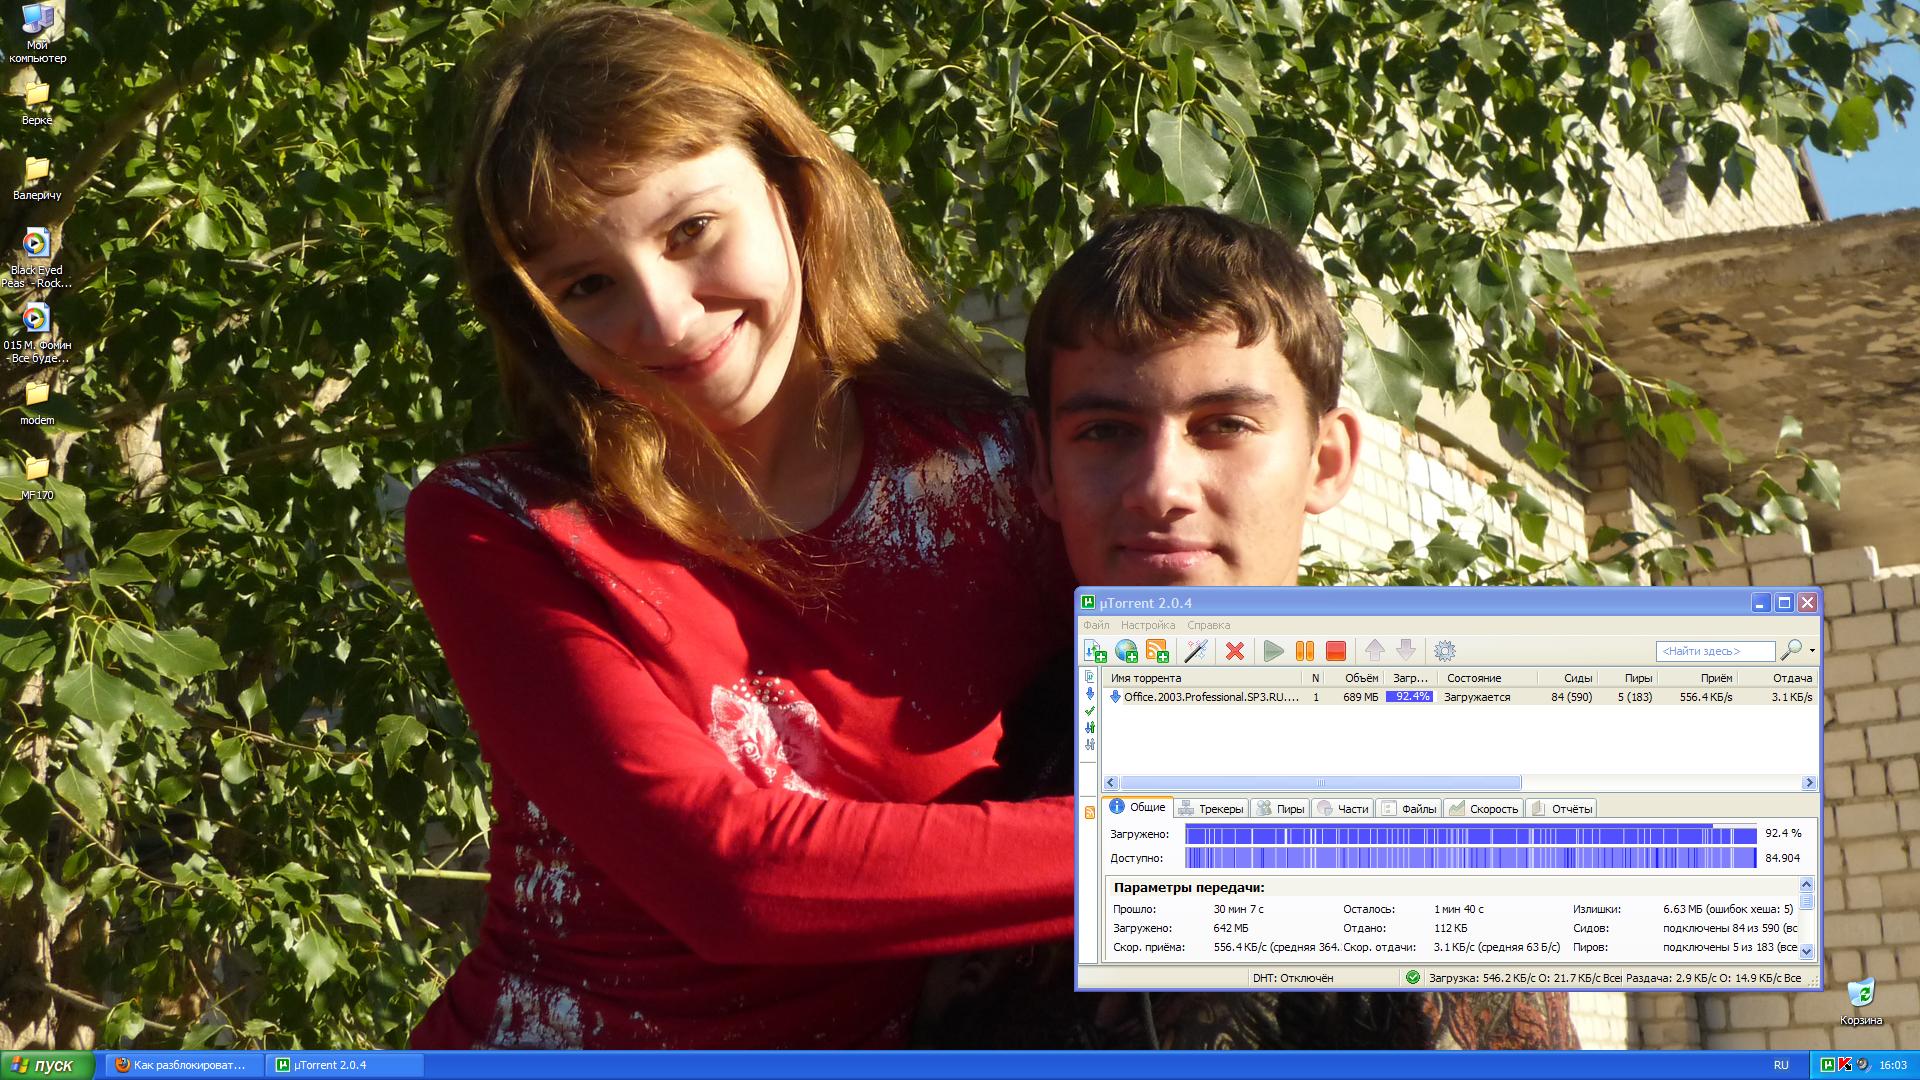Click the Add Torrent icon
The image size is (1920, 1080).
1095,651
